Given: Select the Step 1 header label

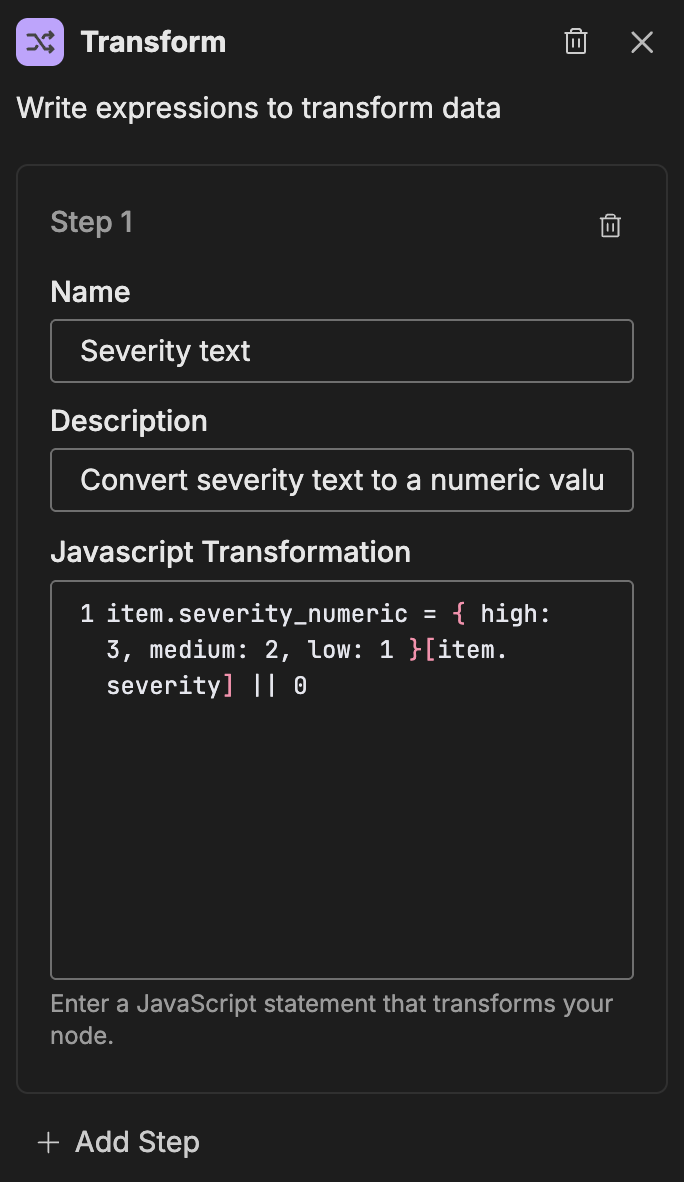Looking at the screenshot, I should pos(91,222).
